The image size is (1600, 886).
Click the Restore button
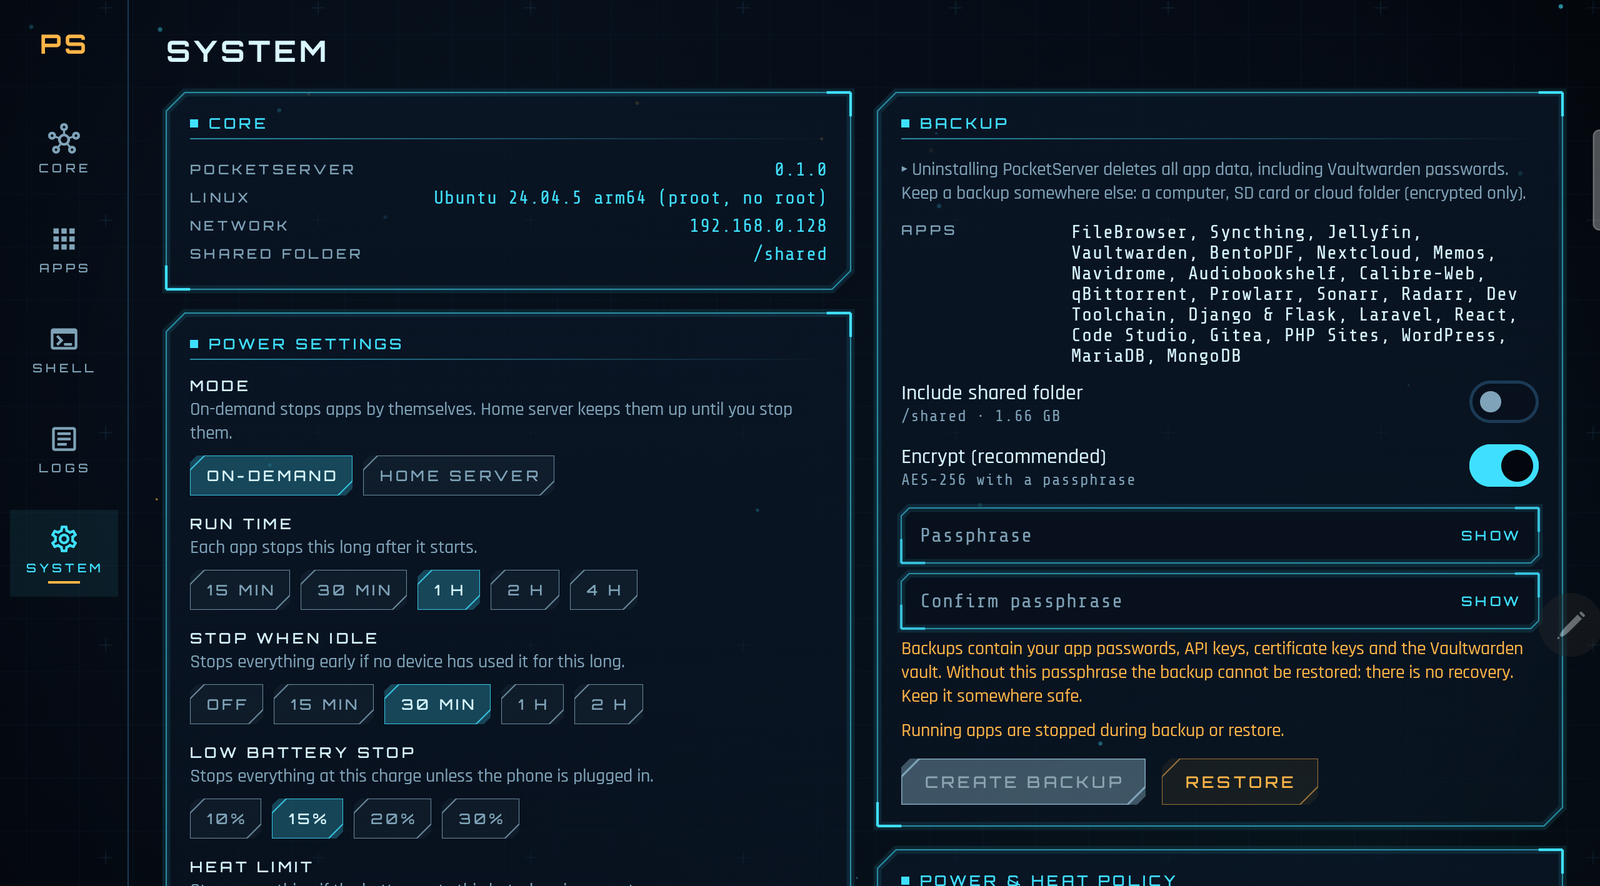pos(1240,782)
